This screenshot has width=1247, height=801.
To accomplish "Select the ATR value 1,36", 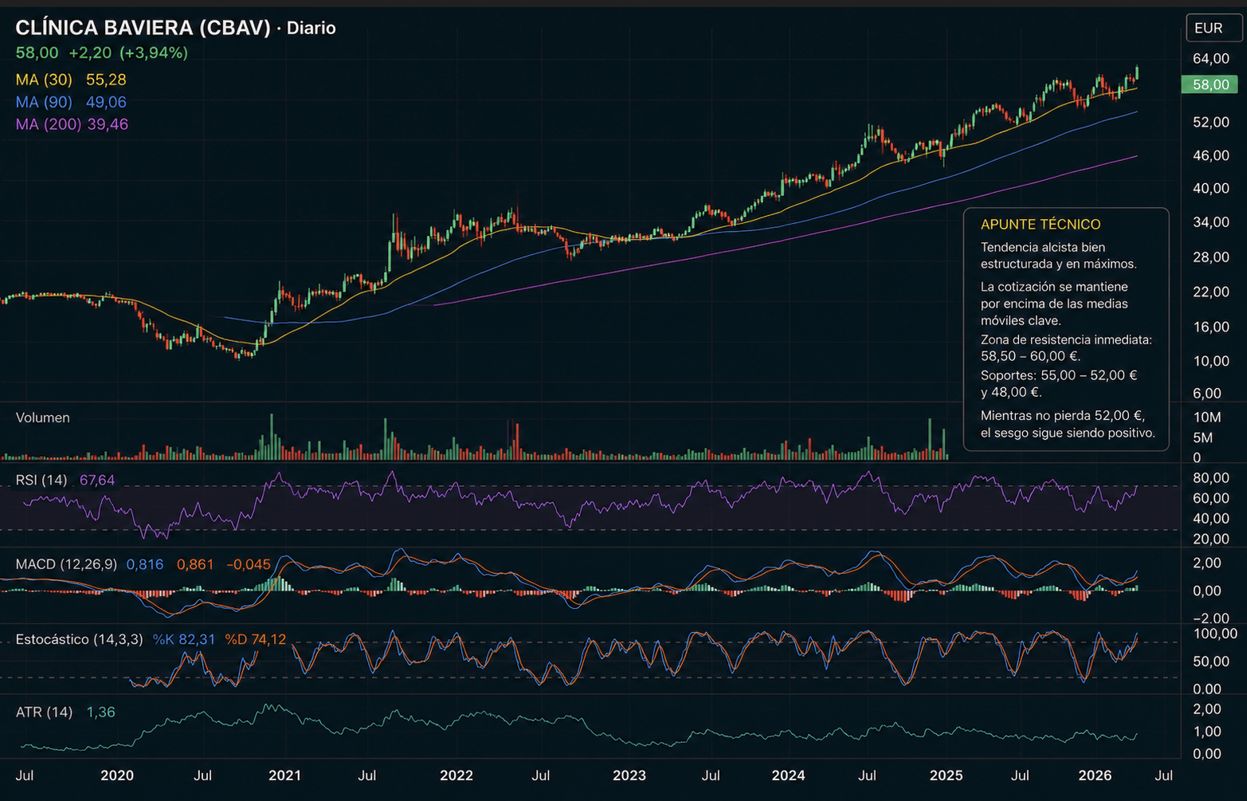I will pos(100,712).
